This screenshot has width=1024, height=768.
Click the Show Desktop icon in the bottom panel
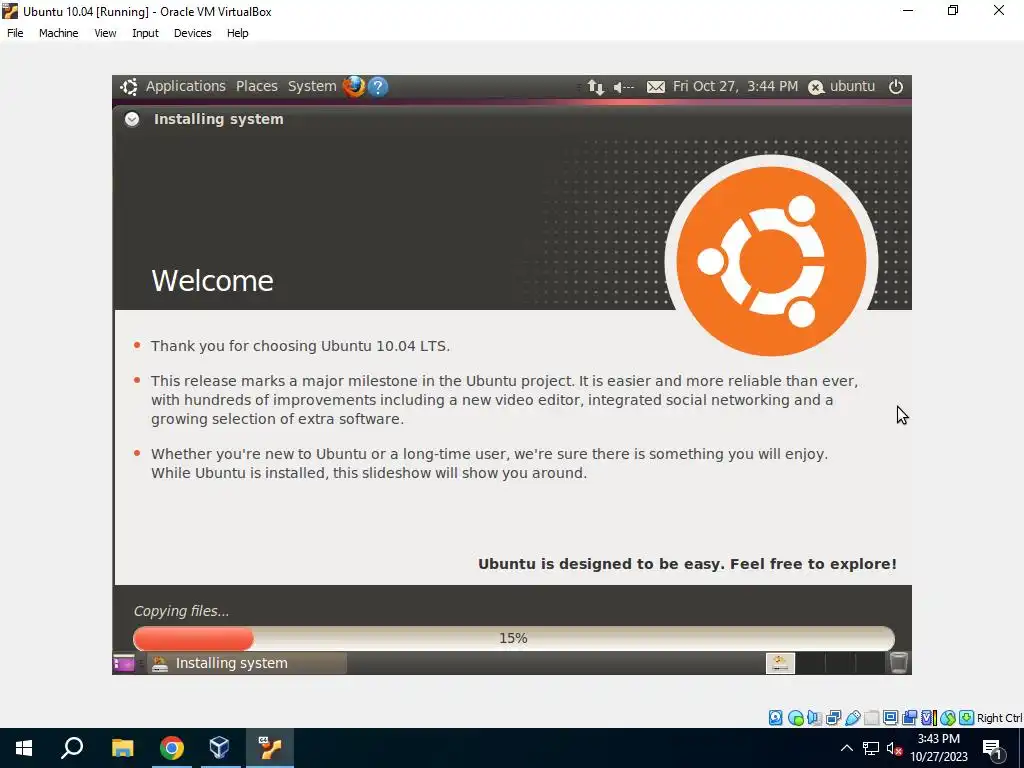[x=123, y=664]
